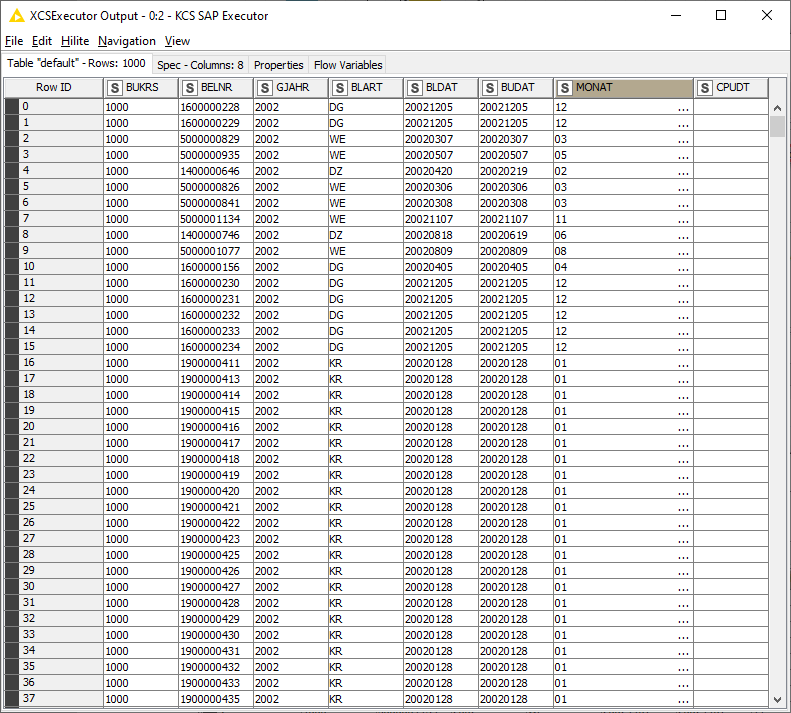This screenshot has height=713, width=791.
Task: Click the string type icon for BLDAT
Action: coord(415,88)
